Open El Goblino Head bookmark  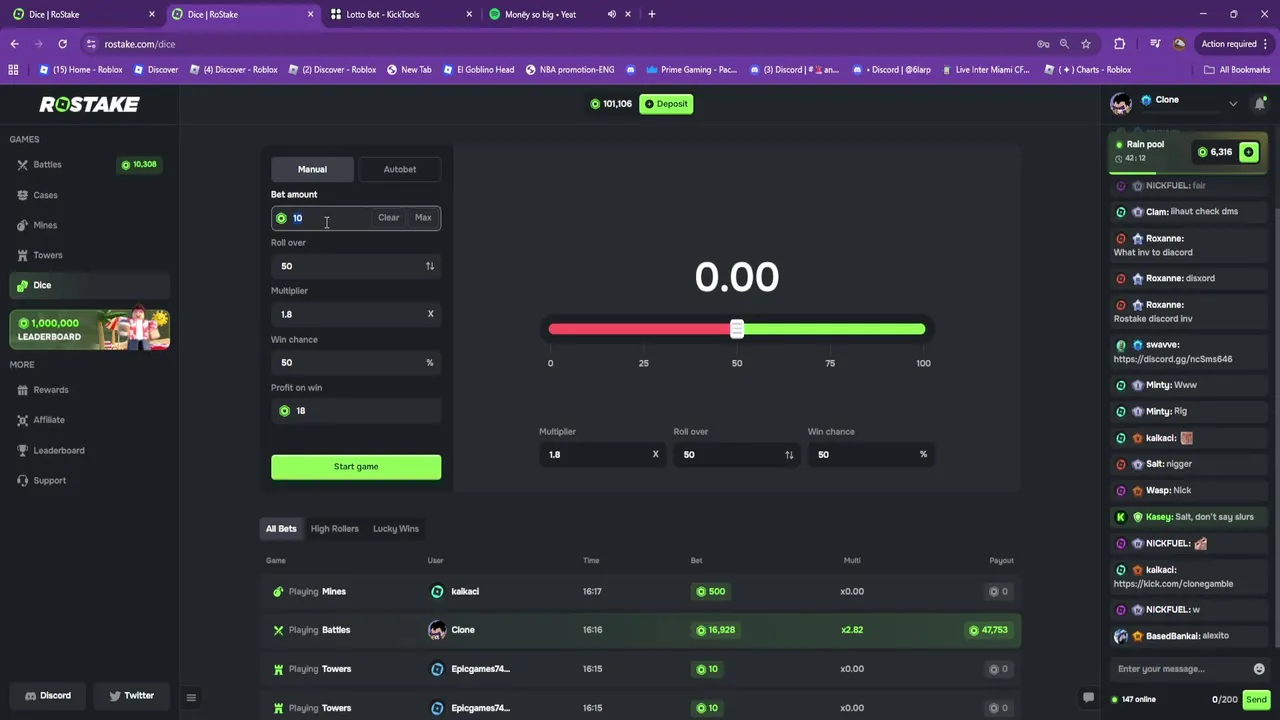point(478,70)
